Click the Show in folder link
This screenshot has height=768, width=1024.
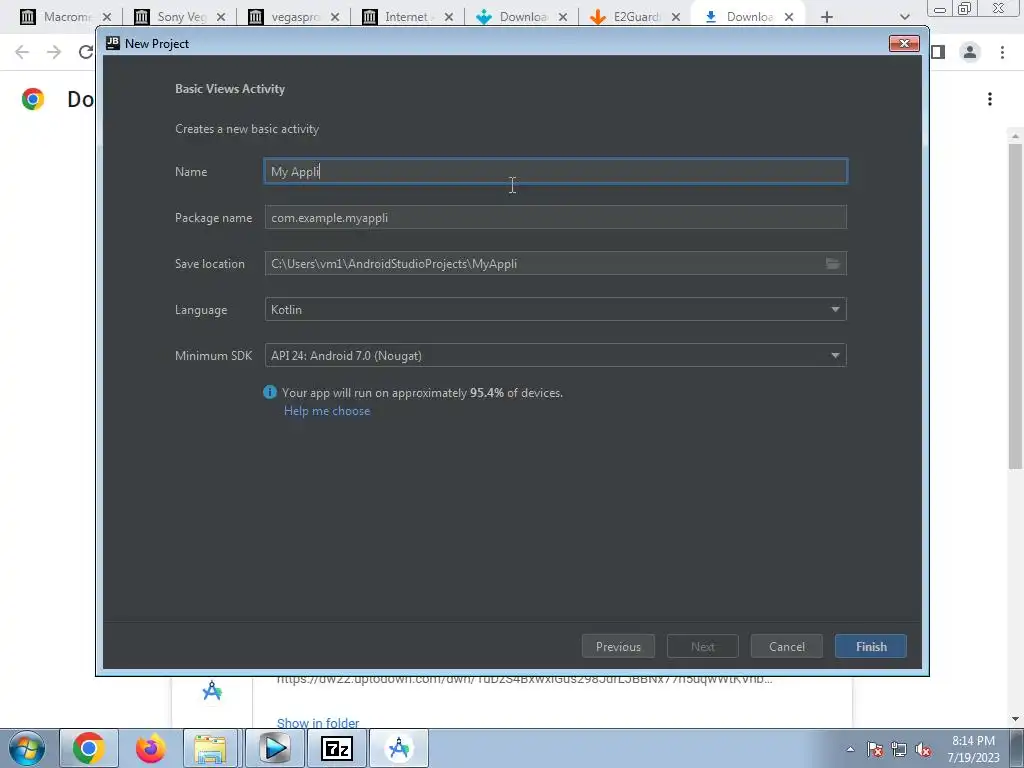tap(318, 722)
